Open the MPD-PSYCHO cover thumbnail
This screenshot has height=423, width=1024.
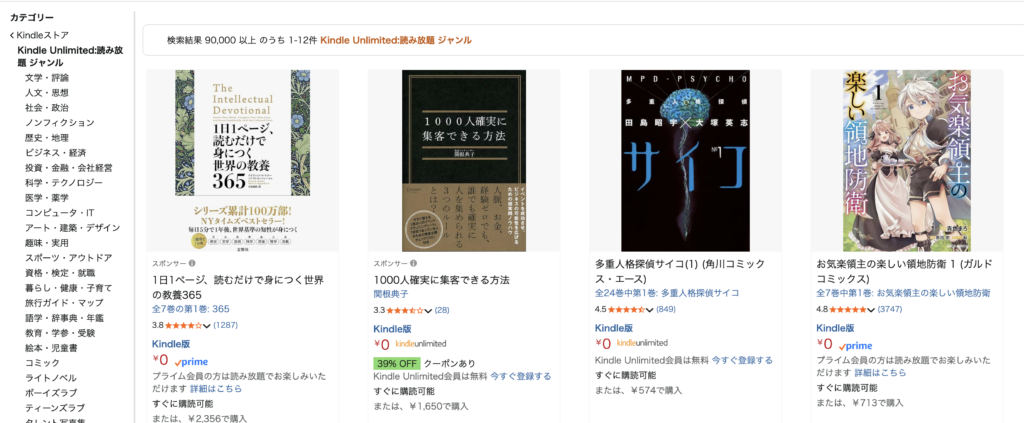[x=685, y=161]
